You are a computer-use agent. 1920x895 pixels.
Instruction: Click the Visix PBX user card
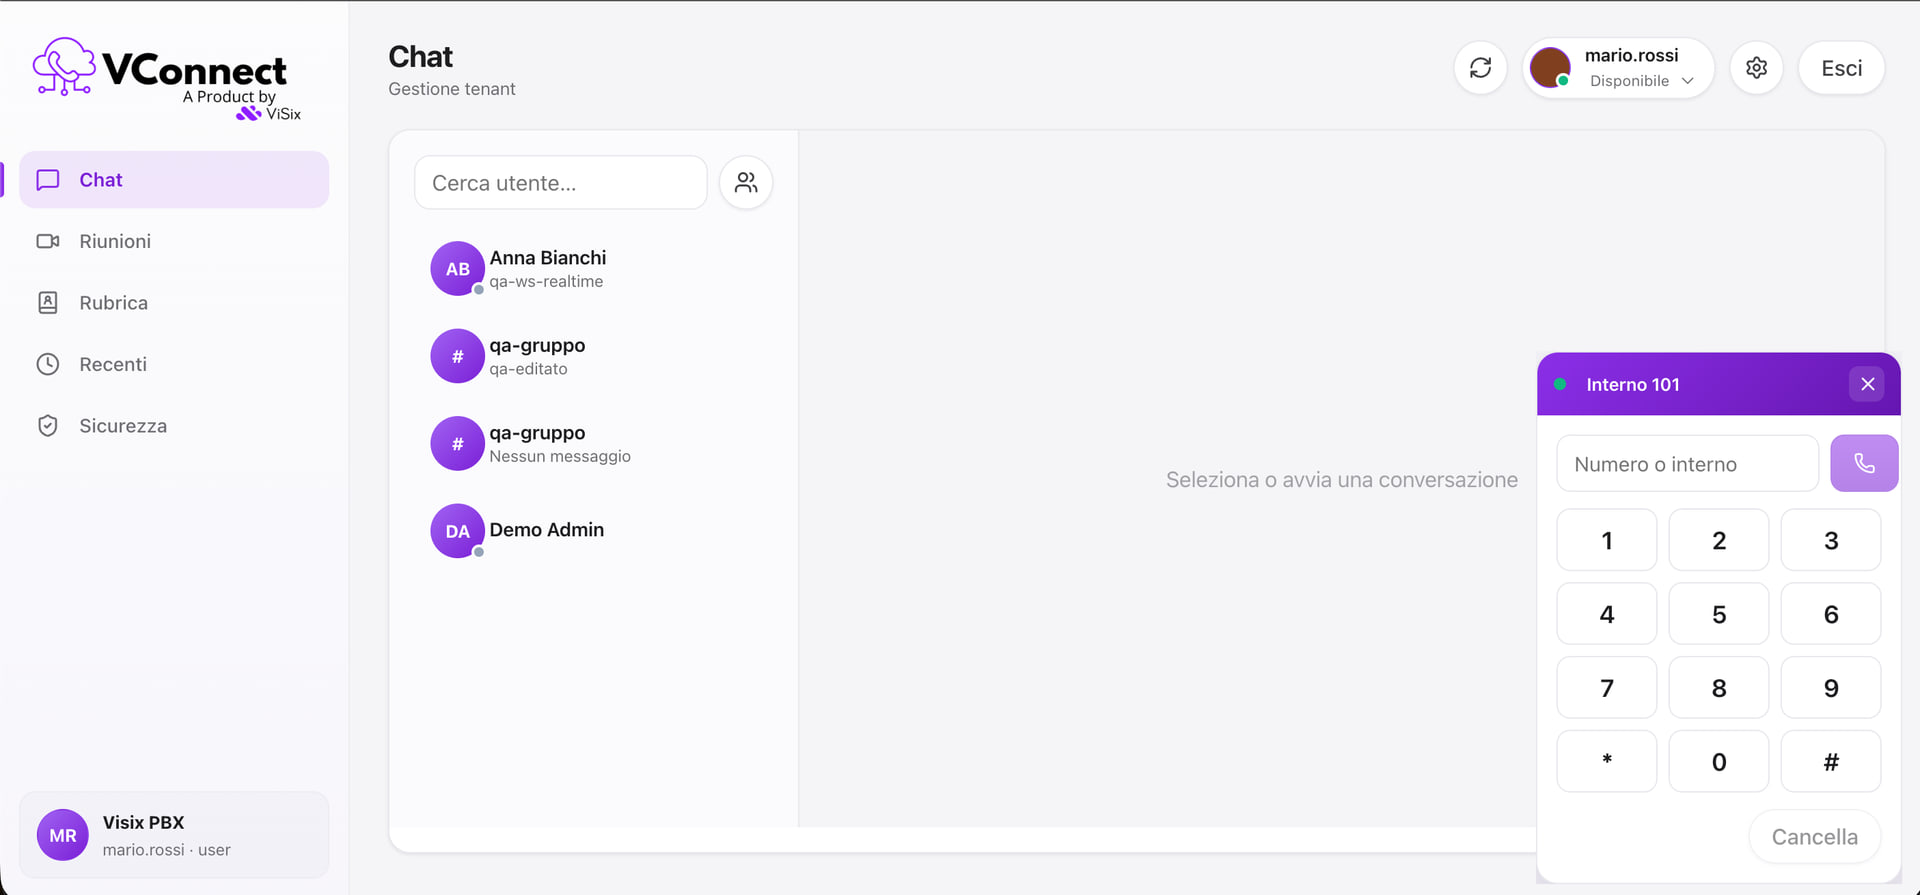174,835
